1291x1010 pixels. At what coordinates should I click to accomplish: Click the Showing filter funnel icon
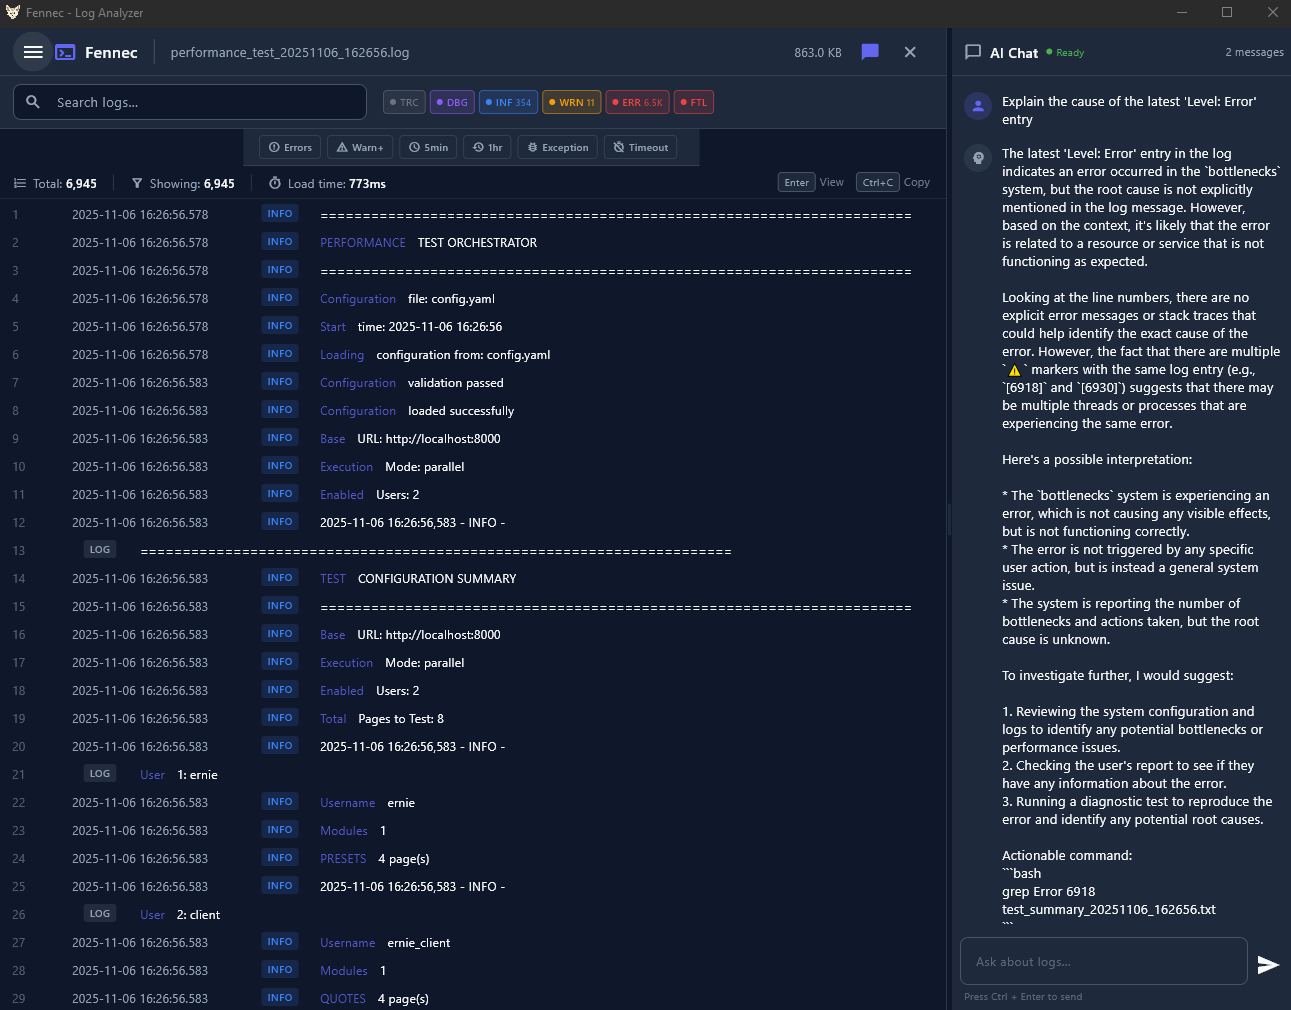pyautogui.click(x=137, y=183)
